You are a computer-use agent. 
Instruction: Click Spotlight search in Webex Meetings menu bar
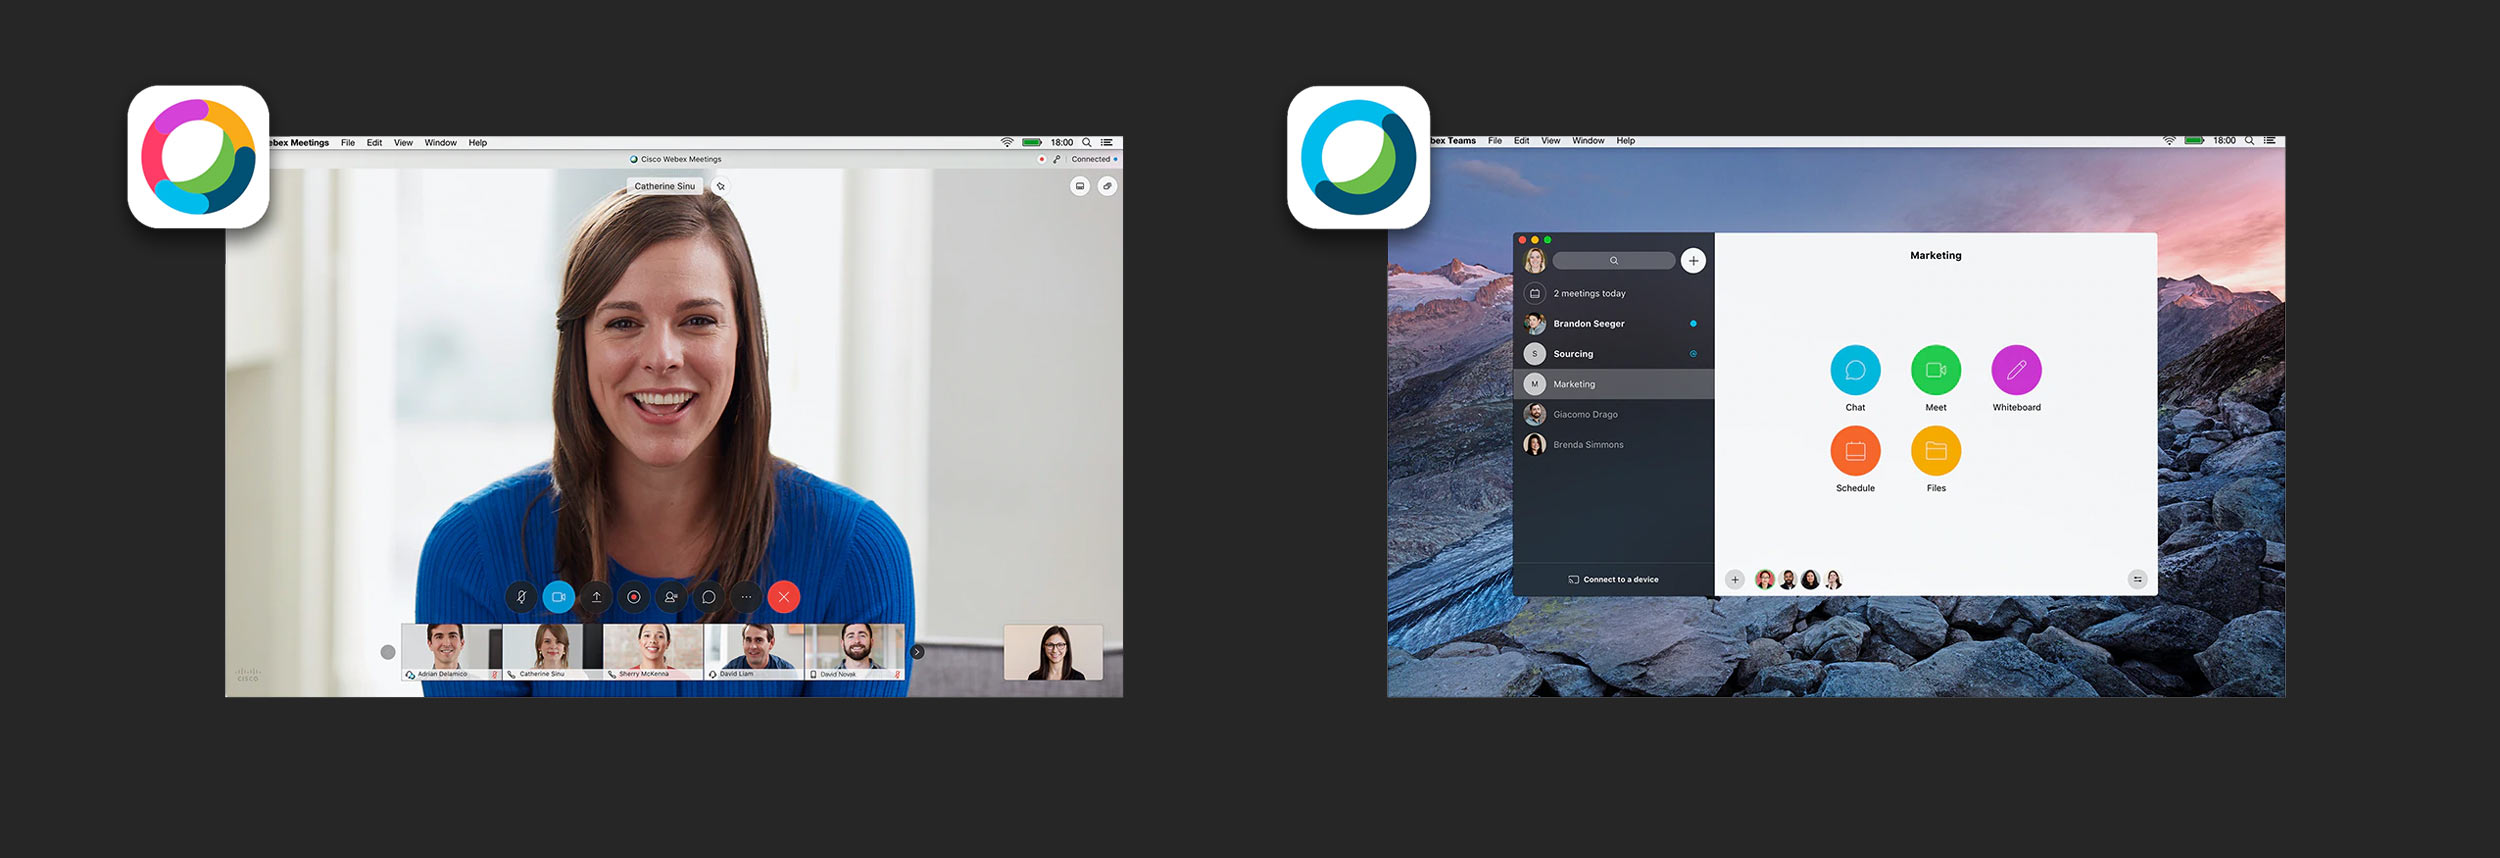(1087, 143)
